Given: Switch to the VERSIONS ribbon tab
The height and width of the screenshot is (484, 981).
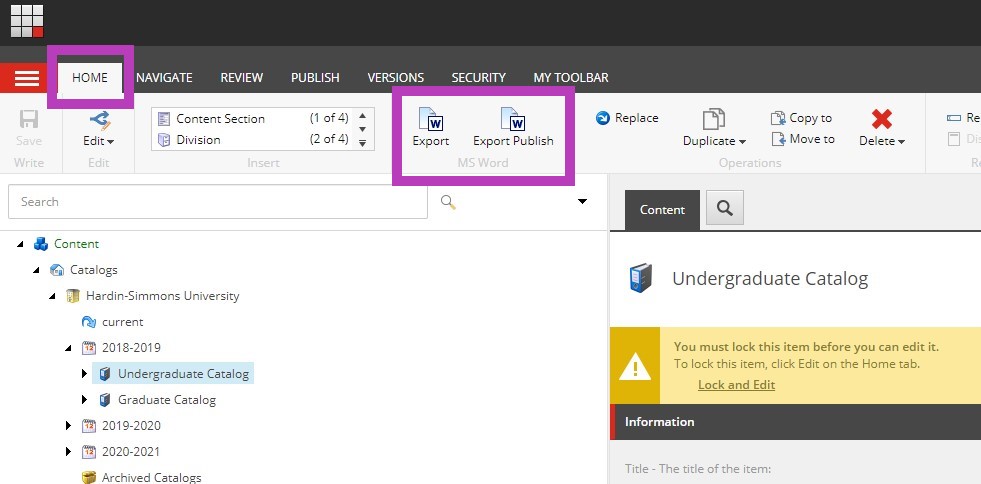Looking at the screenshot, I should pyautogui.click(x=395, y=78).
